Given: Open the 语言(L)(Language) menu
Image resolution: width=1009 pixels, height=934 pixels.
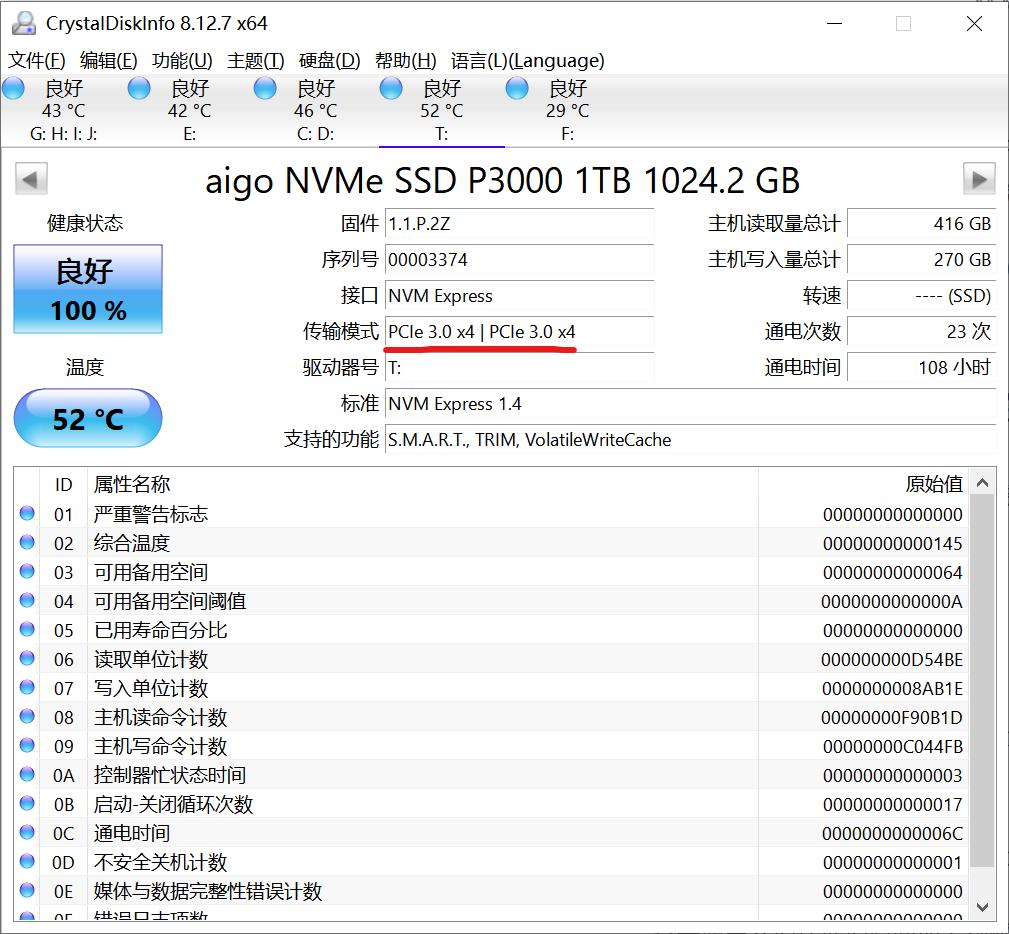Looking at the screenshot, I should [528, 61].
